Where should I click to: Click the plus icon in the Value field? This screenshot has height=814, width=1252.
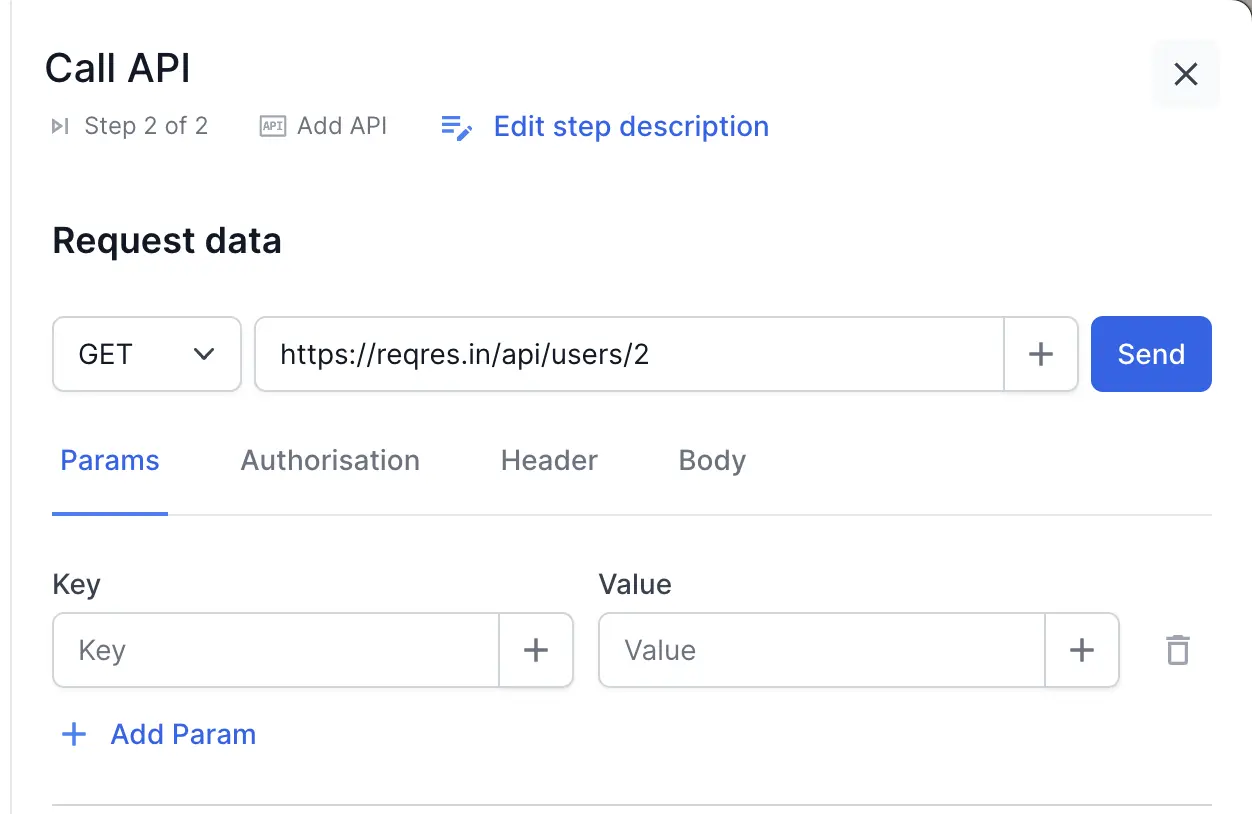(1081, 650)
